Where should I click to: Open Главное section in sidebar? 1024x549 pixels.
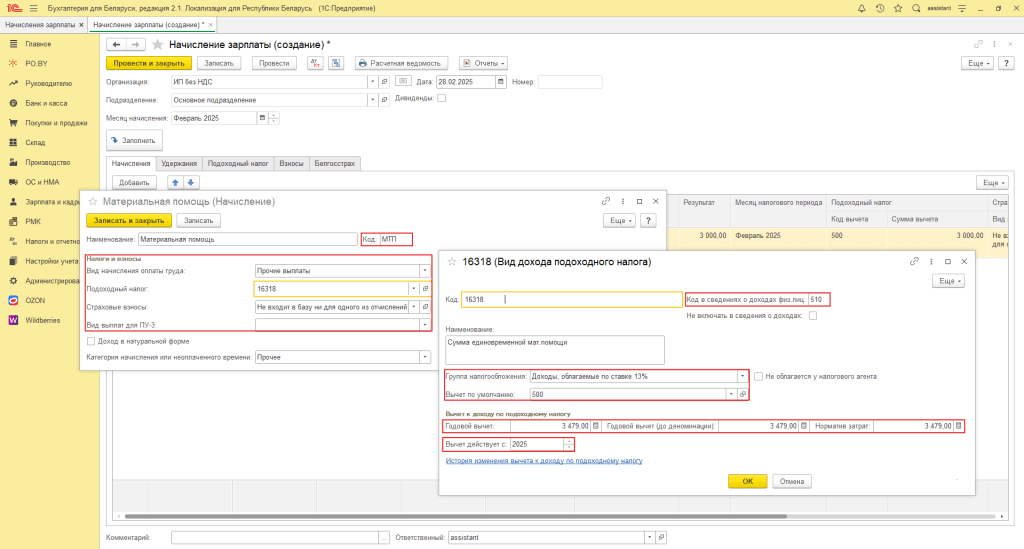(x=38, y=44)
